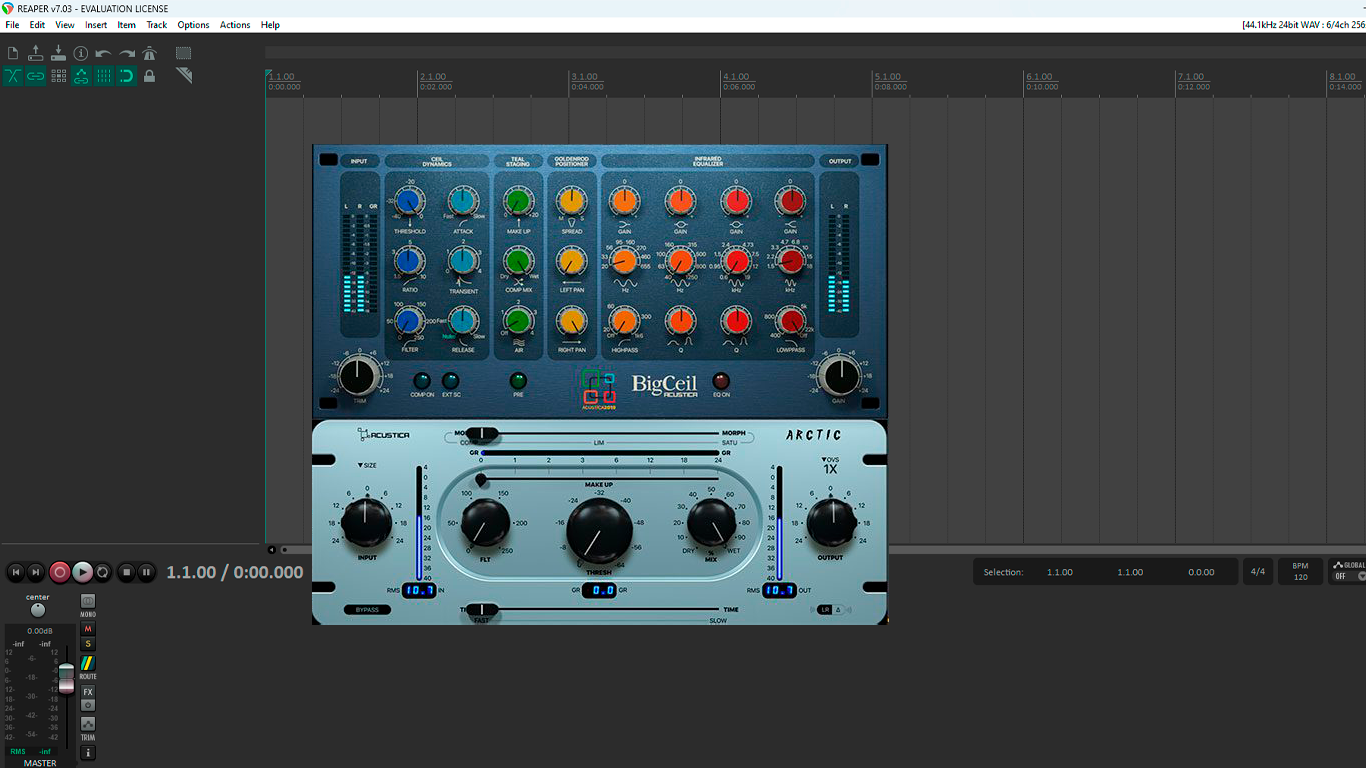Click the Save Project download-arrow icon
1366x768 pixels.
tap(58, 53)
